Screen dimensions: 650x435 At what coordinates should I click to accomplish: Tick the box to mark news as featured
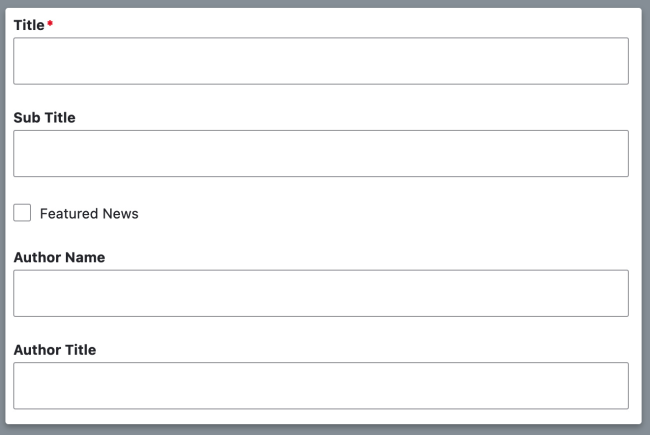tap(22, 213)
